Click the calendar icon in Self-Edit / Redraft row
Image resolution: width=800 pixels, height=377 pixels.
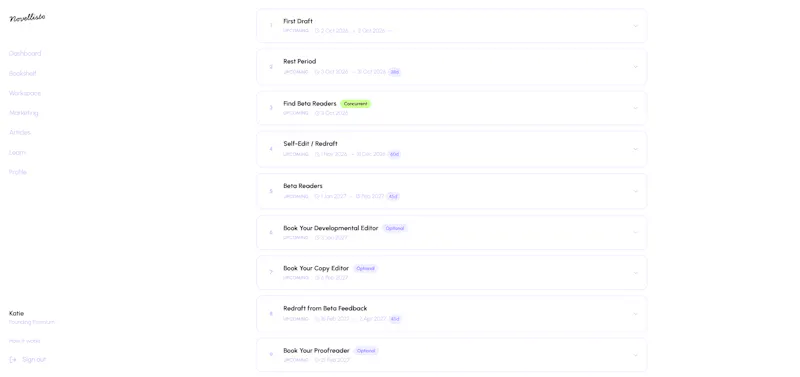click(317, 154)
